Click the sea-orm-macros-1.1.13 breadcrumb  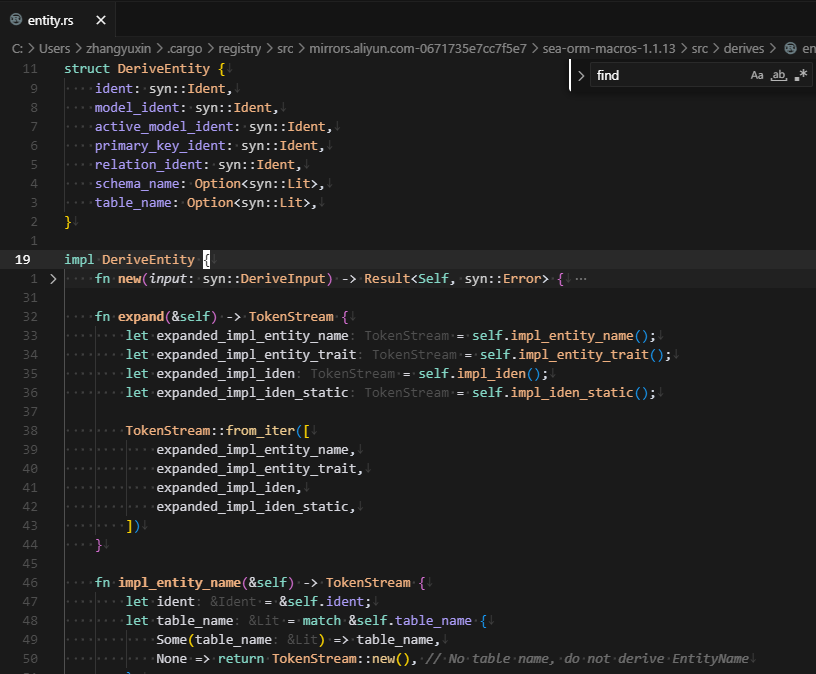(611, 48)
